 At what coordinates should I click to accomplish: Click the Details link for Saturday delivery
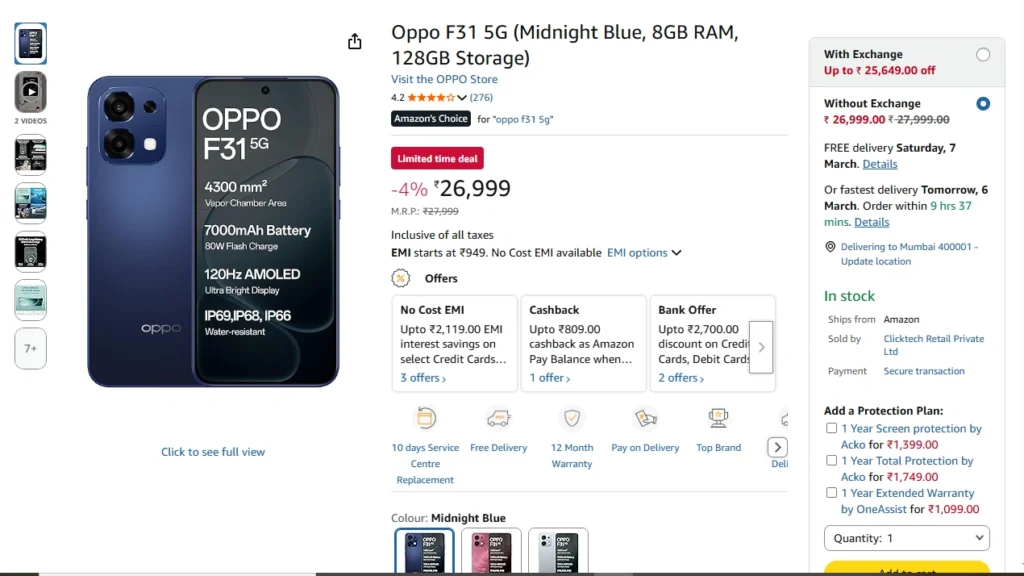click(x=879, y=164)
